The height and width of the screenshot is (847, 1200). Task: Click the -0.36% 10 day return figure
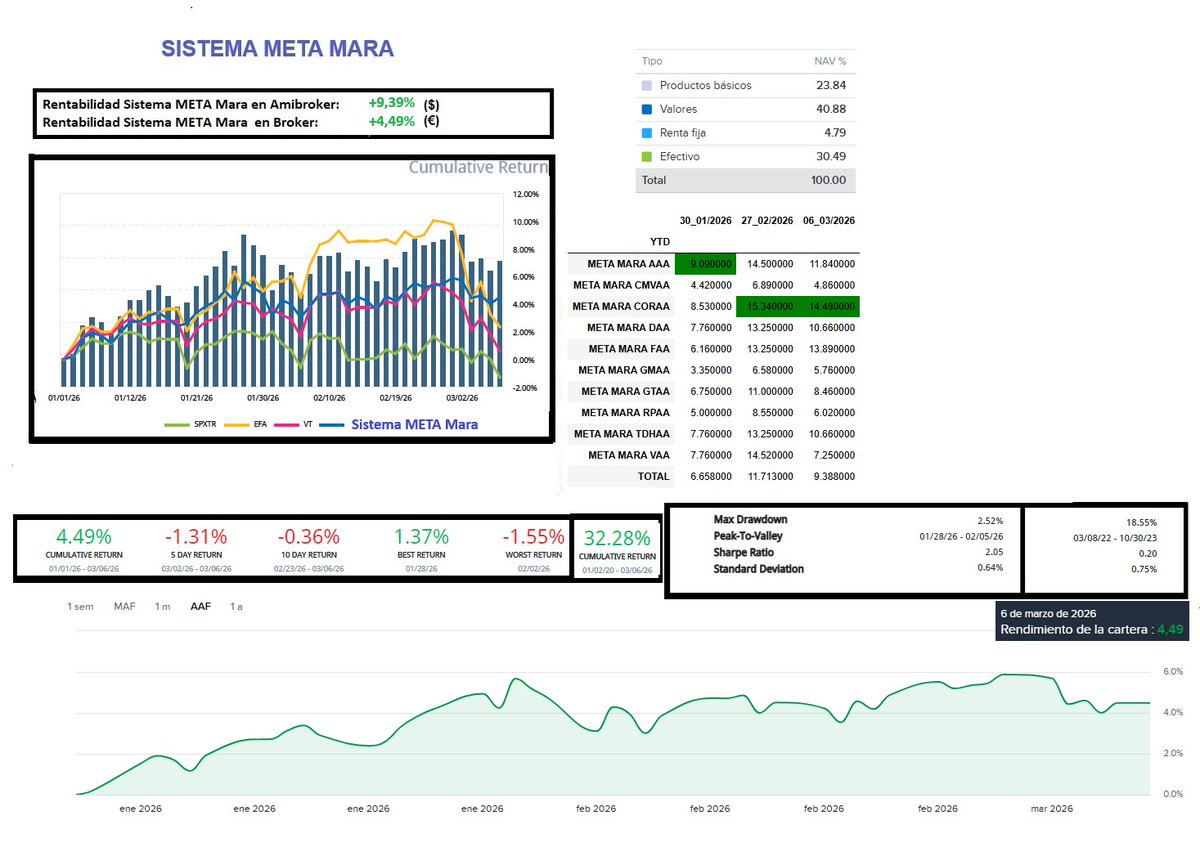(x=310, y=537)
